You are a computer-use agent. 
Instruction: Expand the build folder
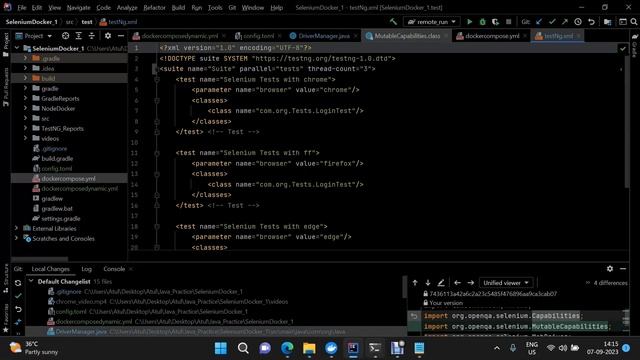[25, 78]
